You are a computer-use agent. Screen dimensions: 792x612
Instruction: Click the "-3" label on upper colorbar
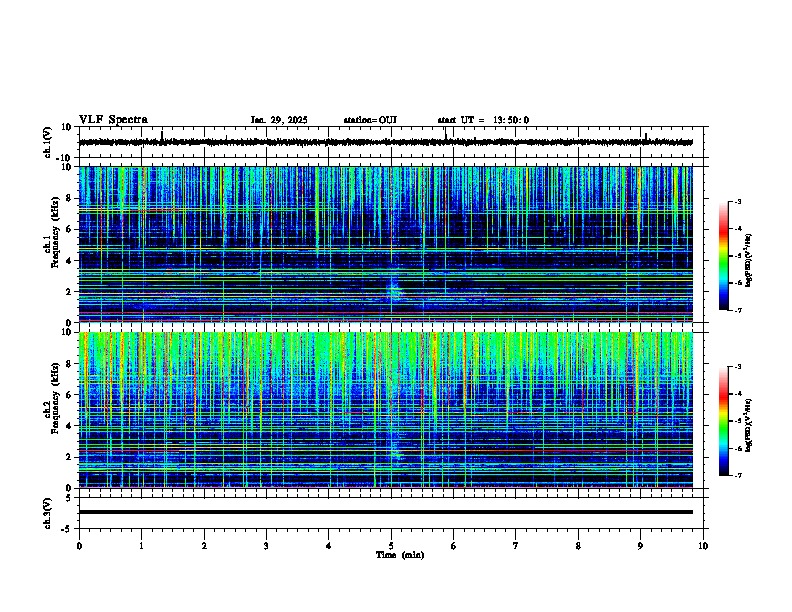coord(738,202)
